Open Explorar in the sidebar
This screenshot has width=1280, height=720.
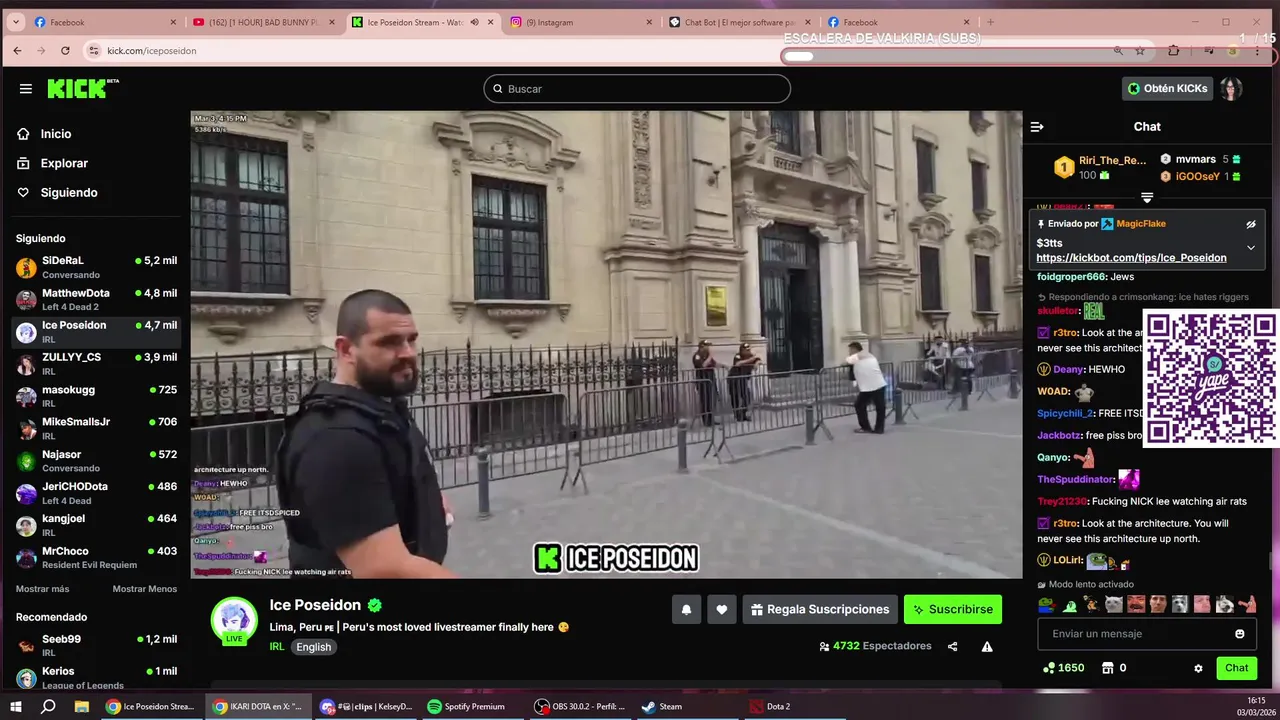(x=64, y=163)
